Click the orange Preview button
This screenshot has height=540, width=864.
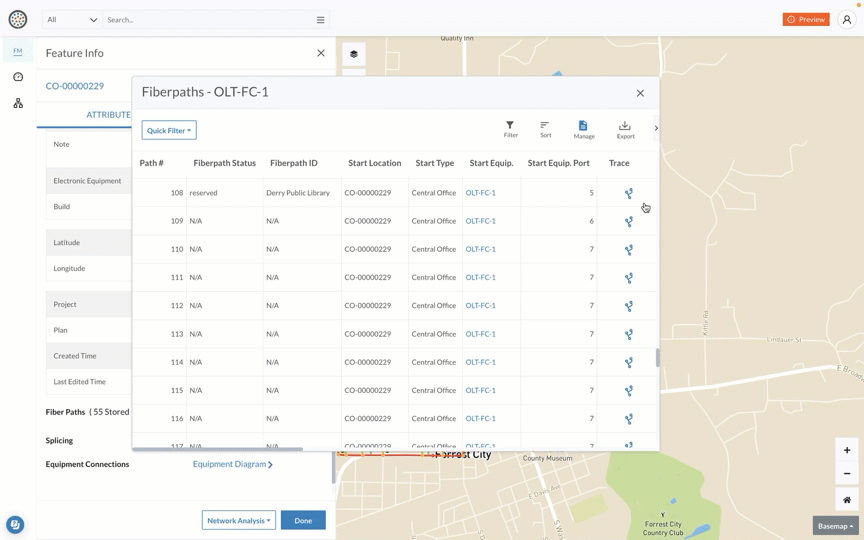coord(806,19)
